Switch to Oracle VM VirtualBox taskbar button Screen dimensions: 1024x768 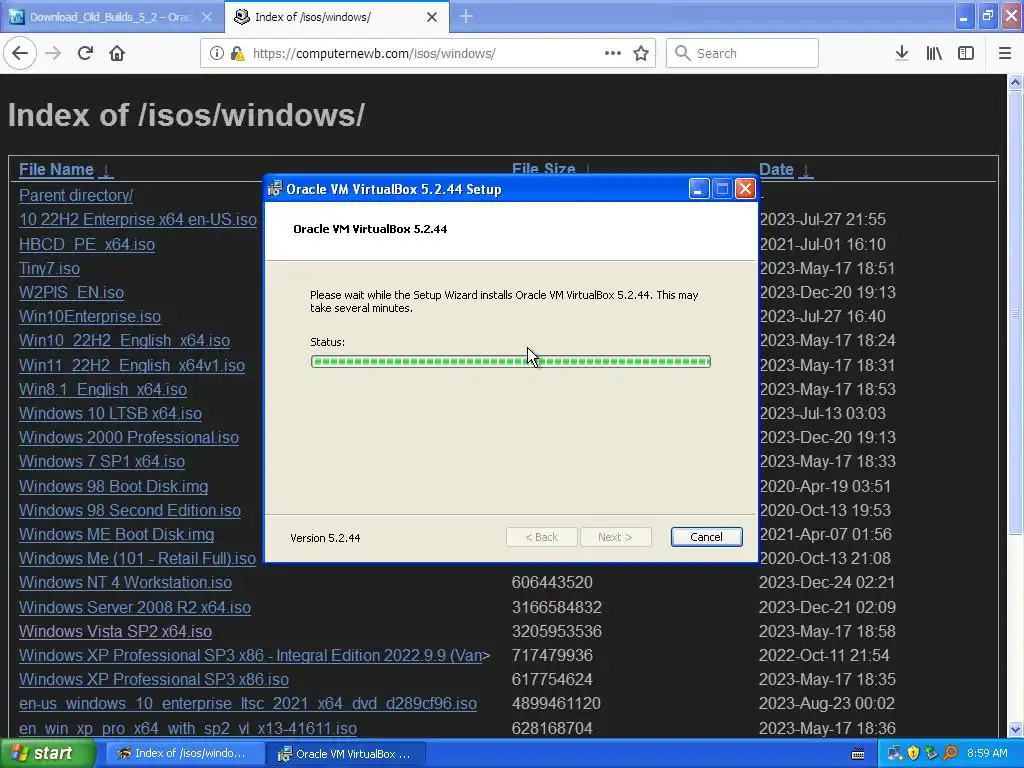[x=347, y=754]
